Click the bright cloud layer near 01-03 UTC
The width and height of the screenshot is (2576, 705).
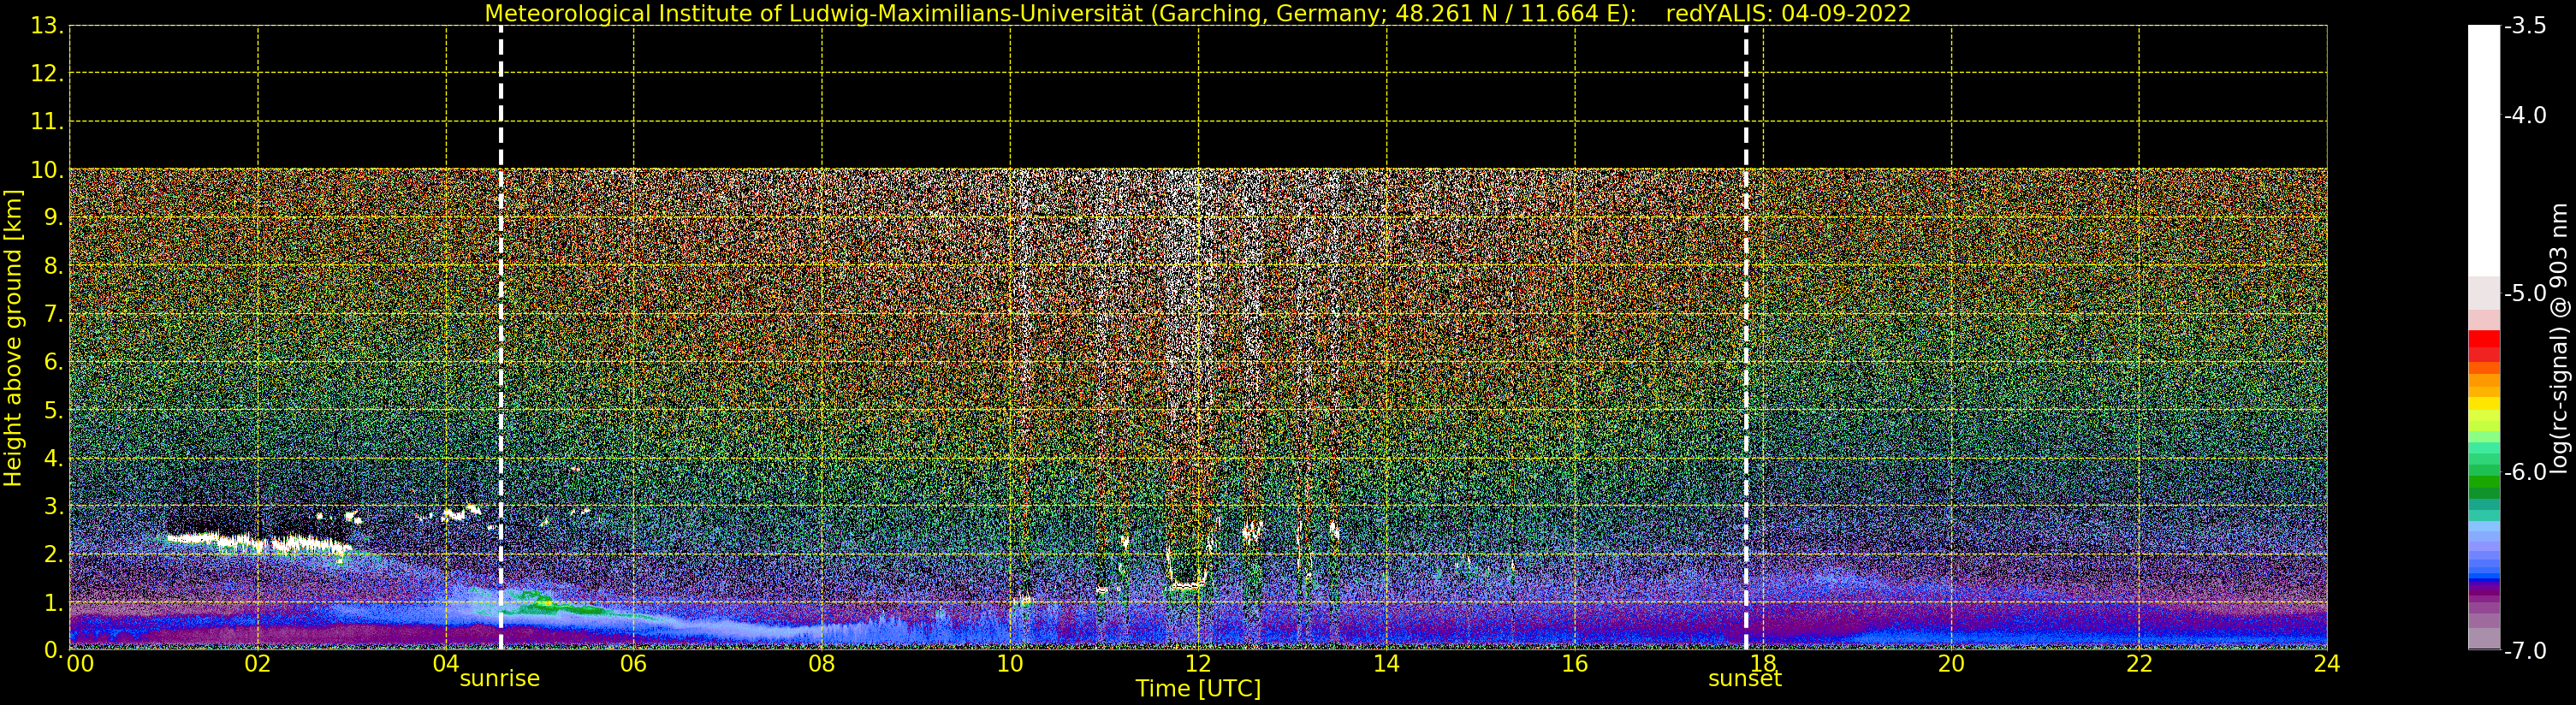coord(259,544)
